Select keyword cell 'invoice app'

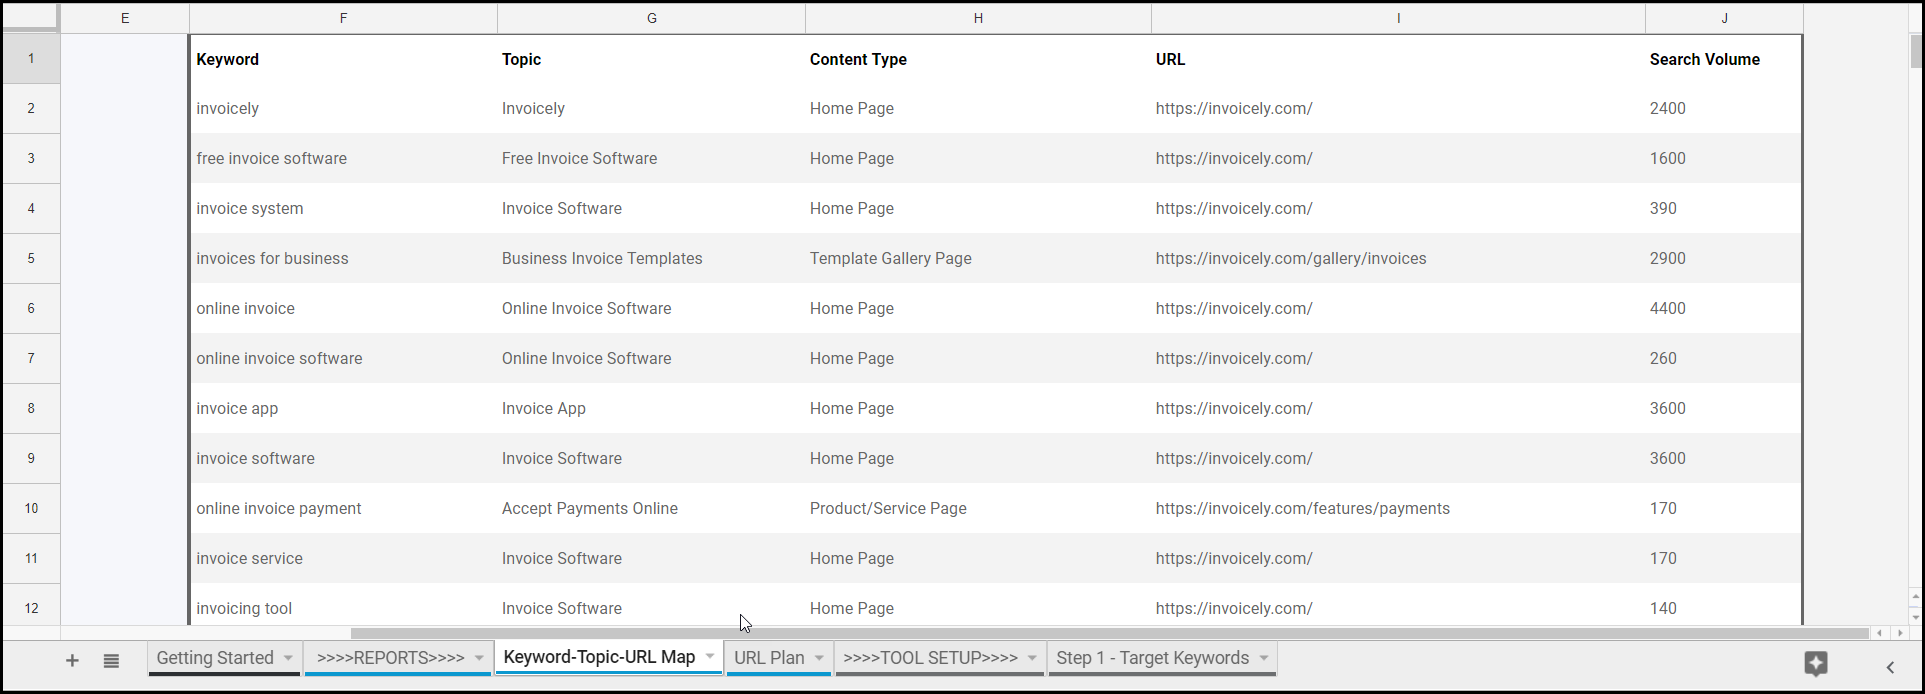pyautogui.click(x=343, y=409)
